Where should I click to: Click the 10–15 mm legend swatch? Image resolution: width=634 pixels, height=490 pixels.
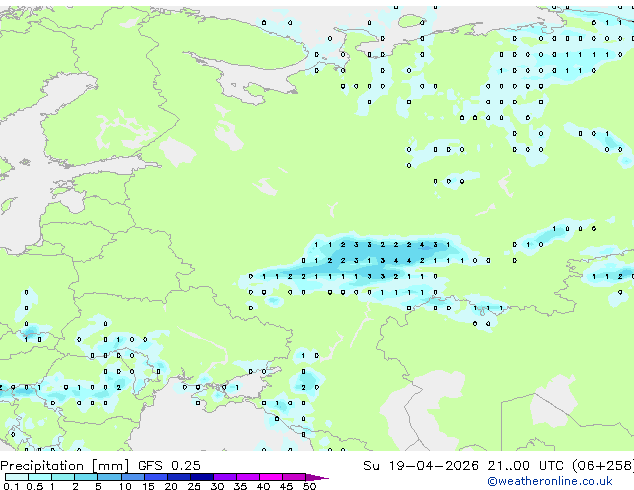coord(133,477)
